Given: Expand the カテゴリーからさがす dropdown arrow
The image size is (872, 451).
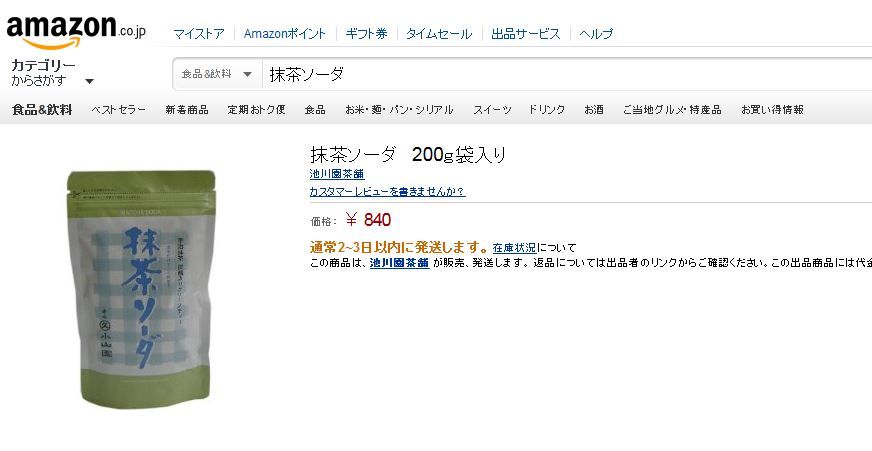Looking at the screenshot, I should coord(90,81).
